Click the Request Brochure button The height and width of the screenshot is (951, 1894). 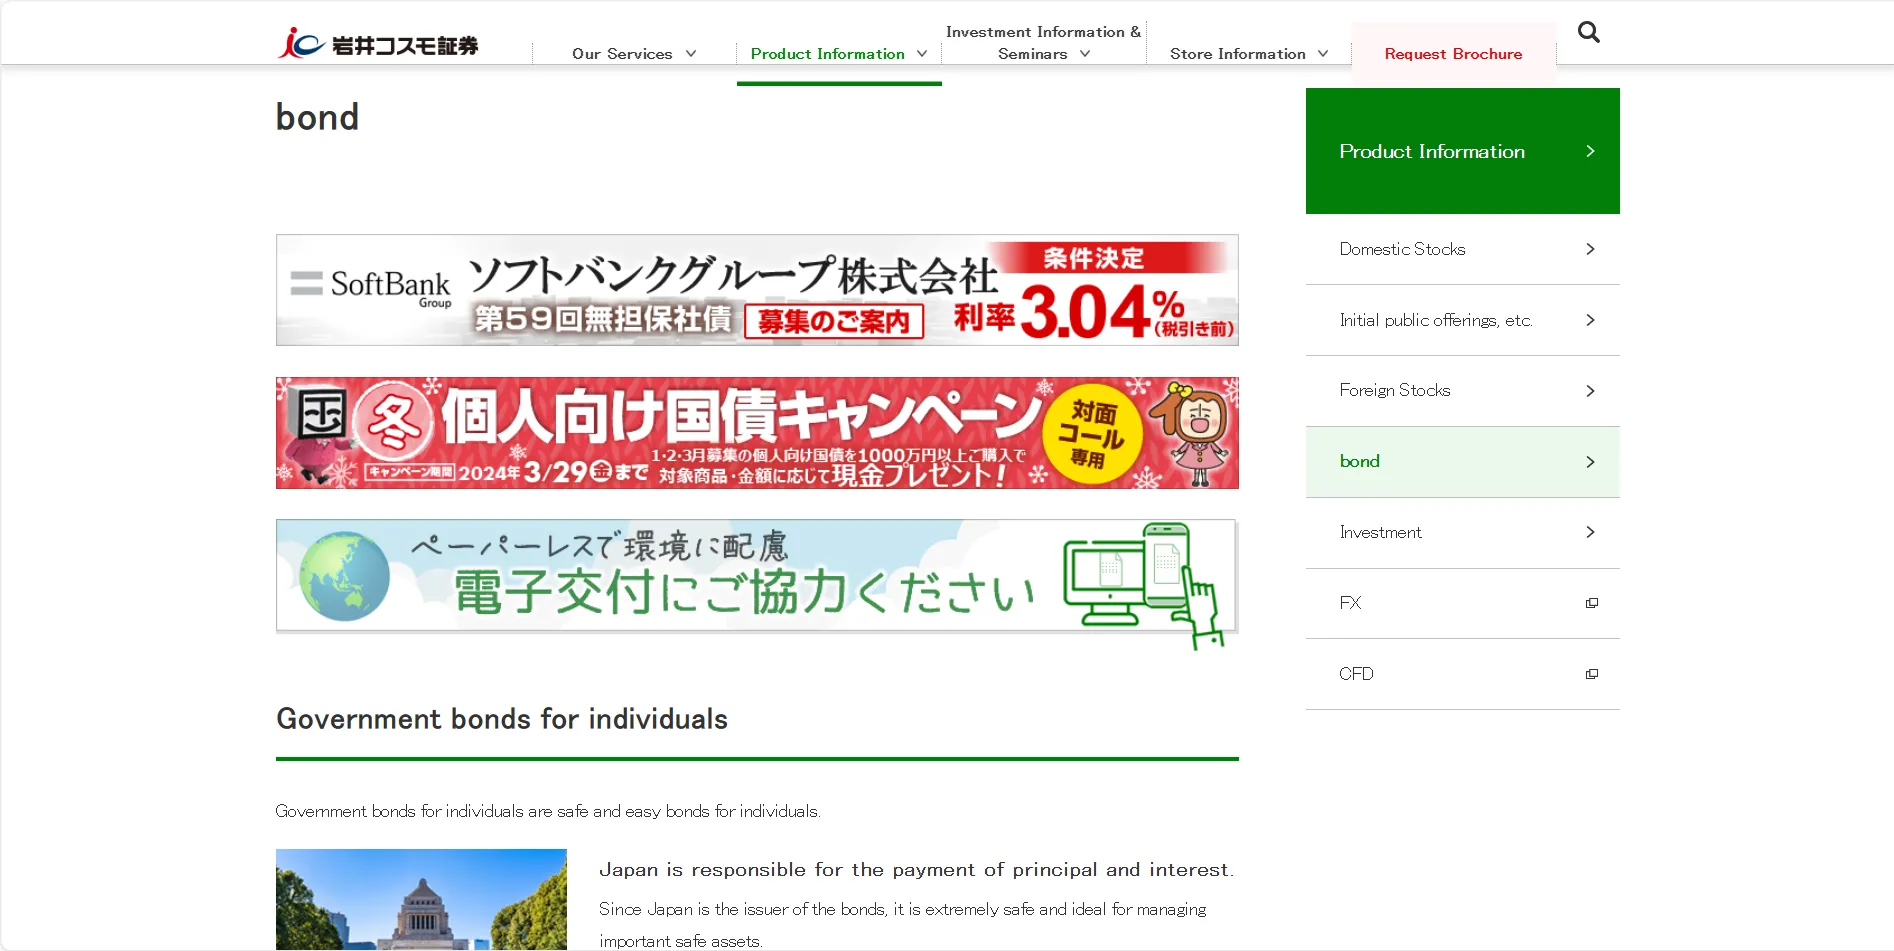(x=1453, y=54)
